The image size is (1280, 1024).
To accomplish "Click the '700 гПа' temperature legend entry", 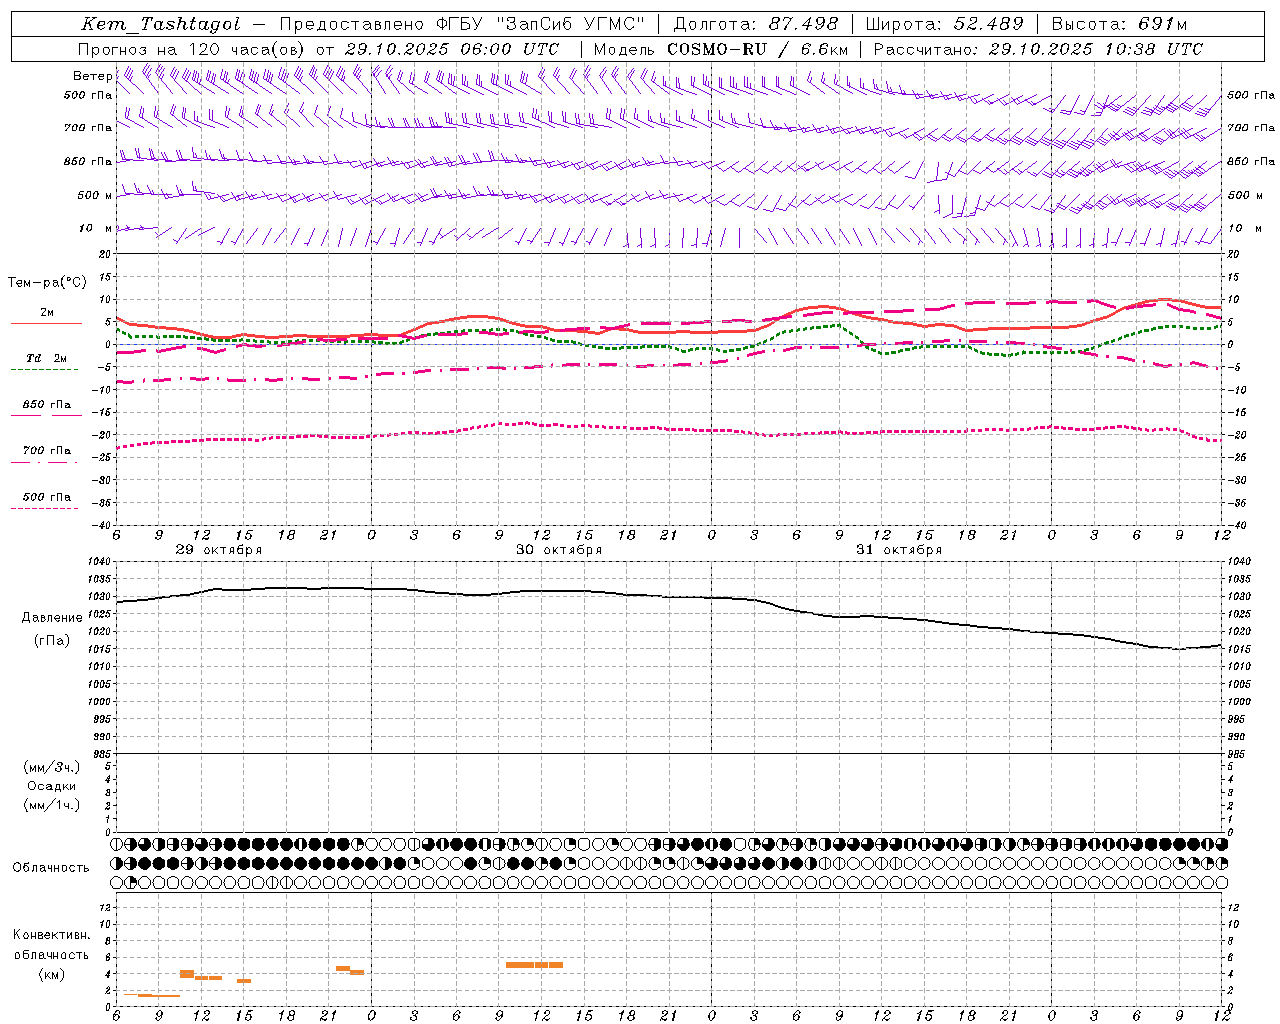I will (47, 450).
